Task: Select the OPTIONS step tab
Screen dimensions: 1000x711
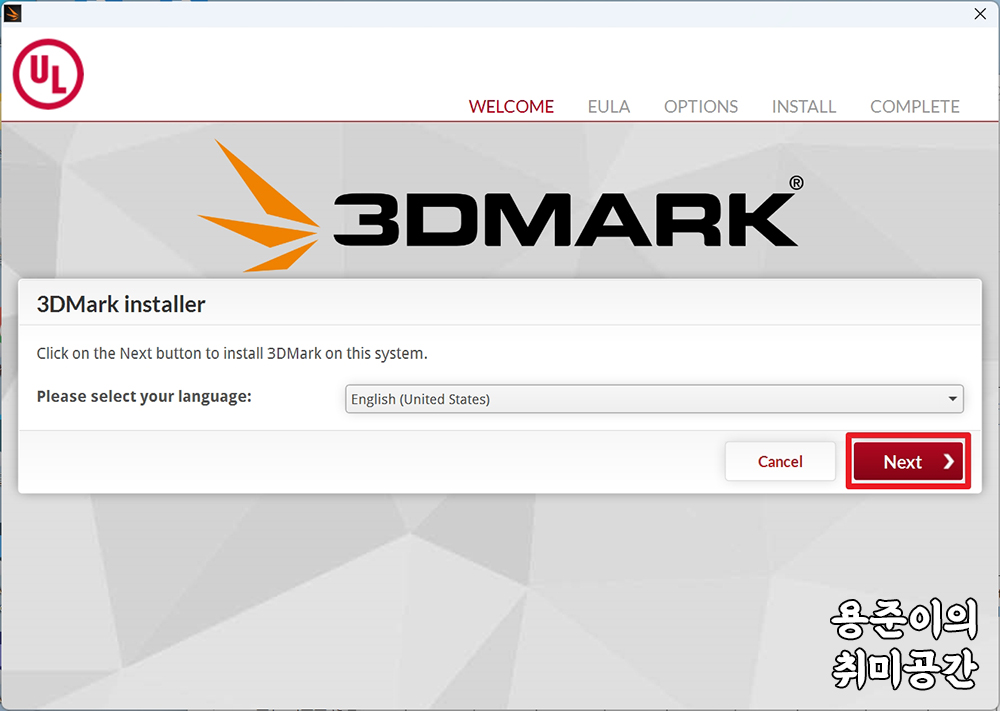Action: (700, 106)
